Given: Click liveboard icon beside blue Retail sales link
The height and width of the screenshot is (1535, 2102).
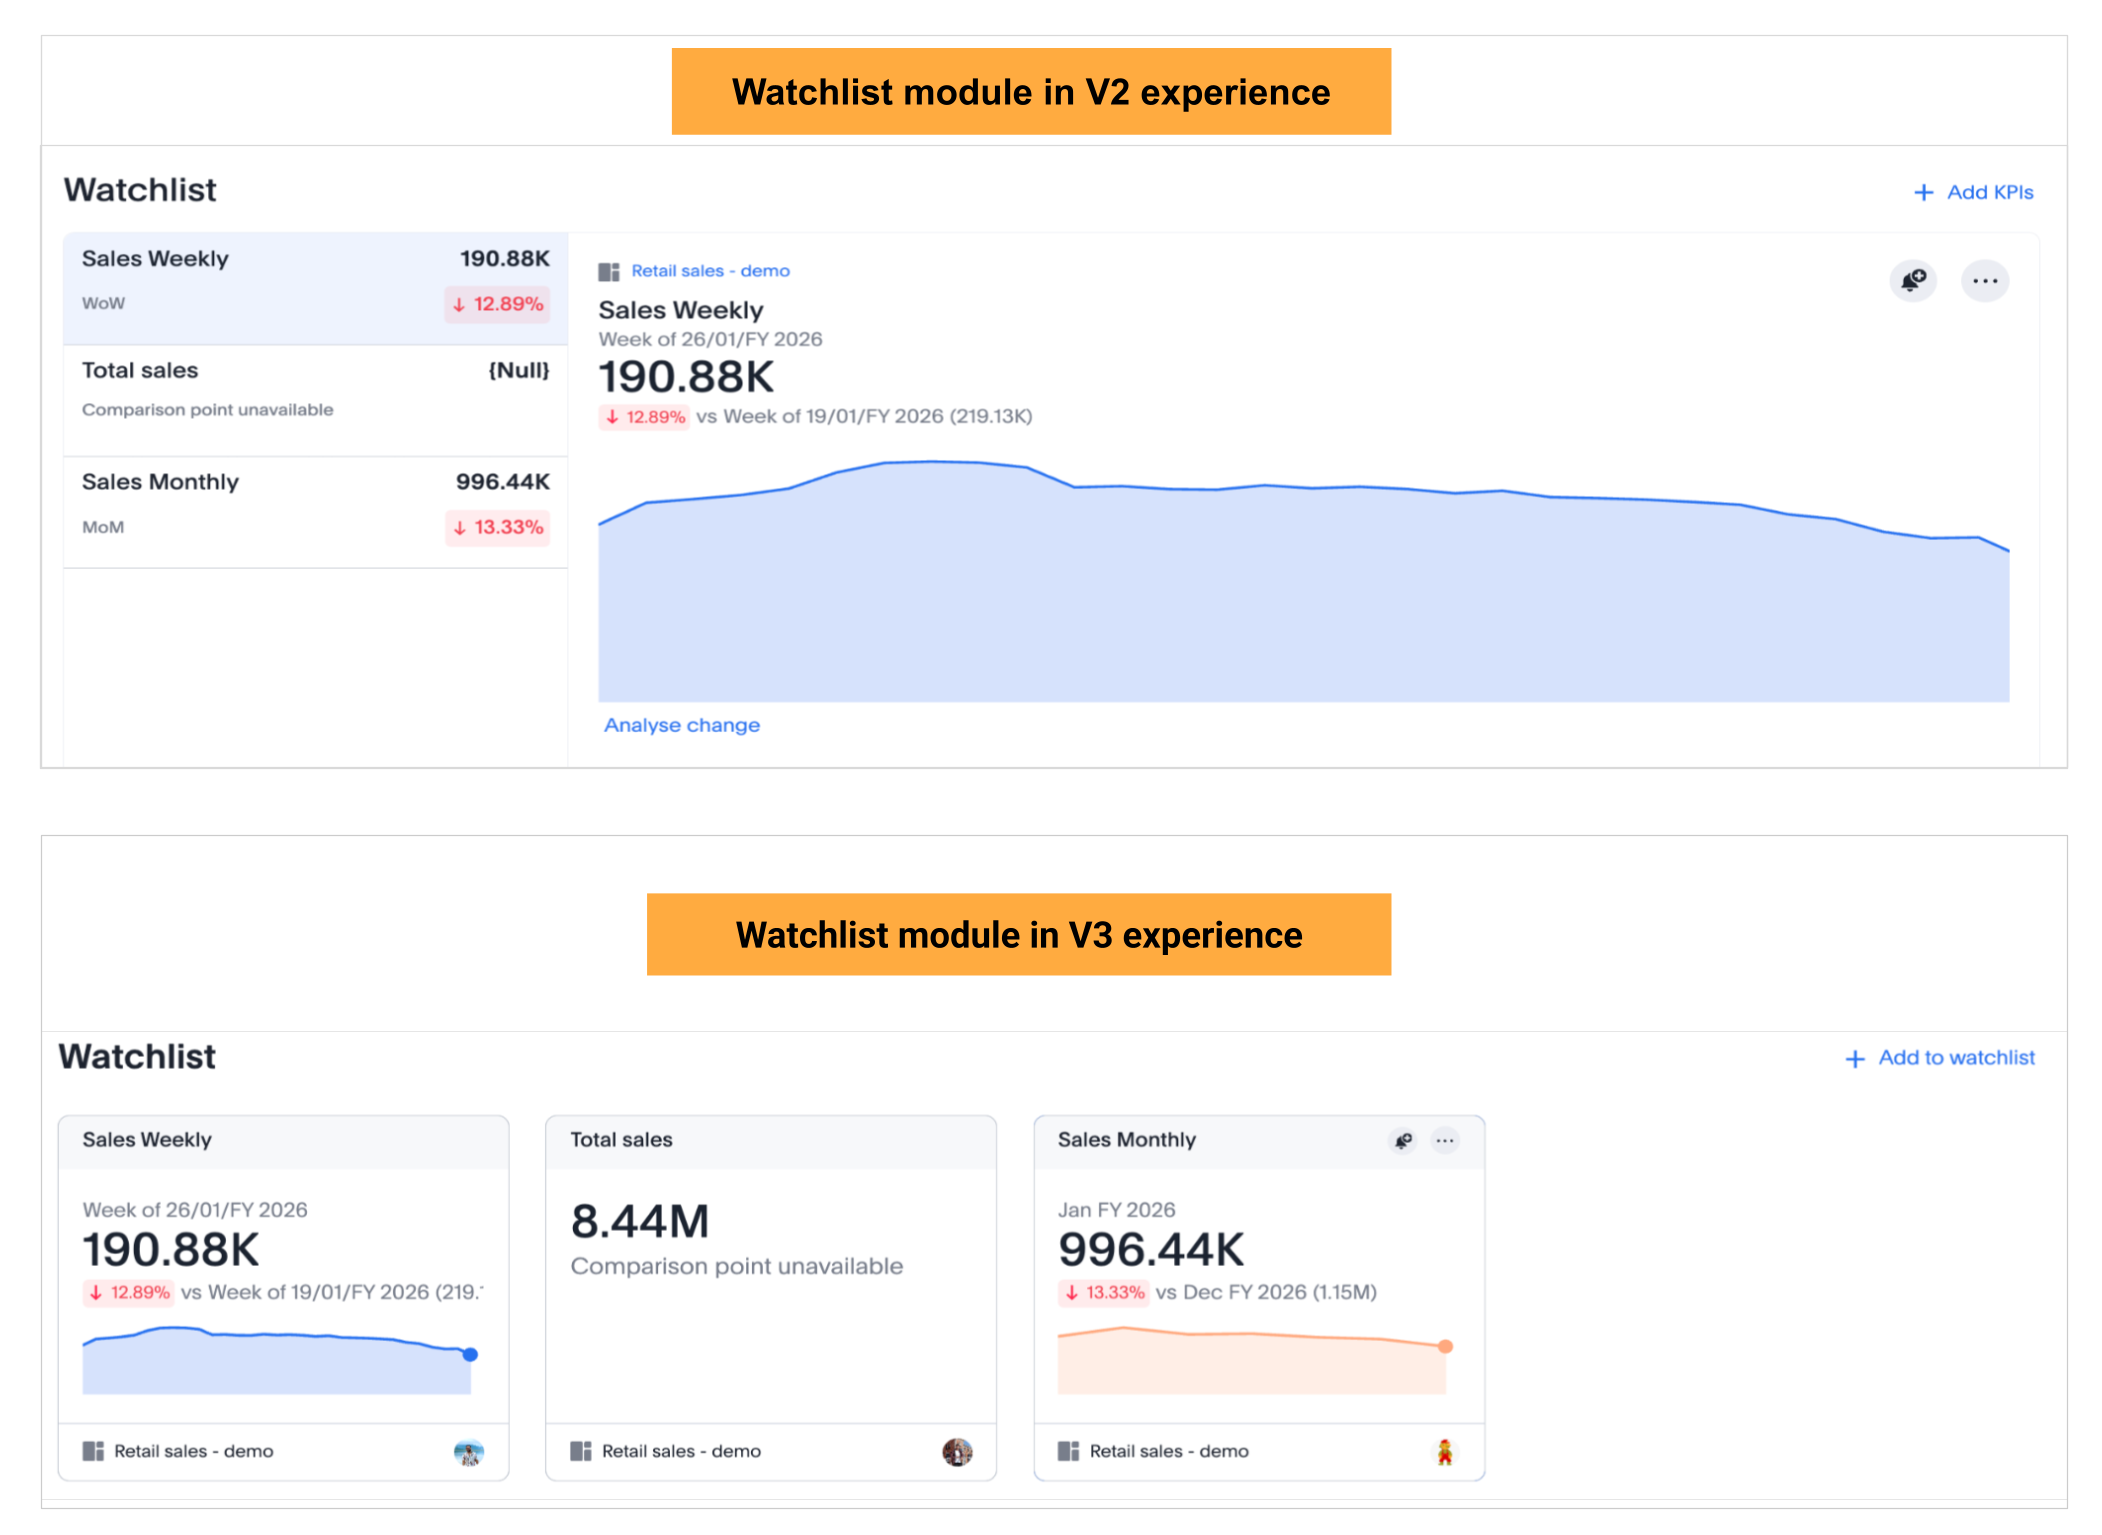Looking at the screenshot, I should (609, 272).
